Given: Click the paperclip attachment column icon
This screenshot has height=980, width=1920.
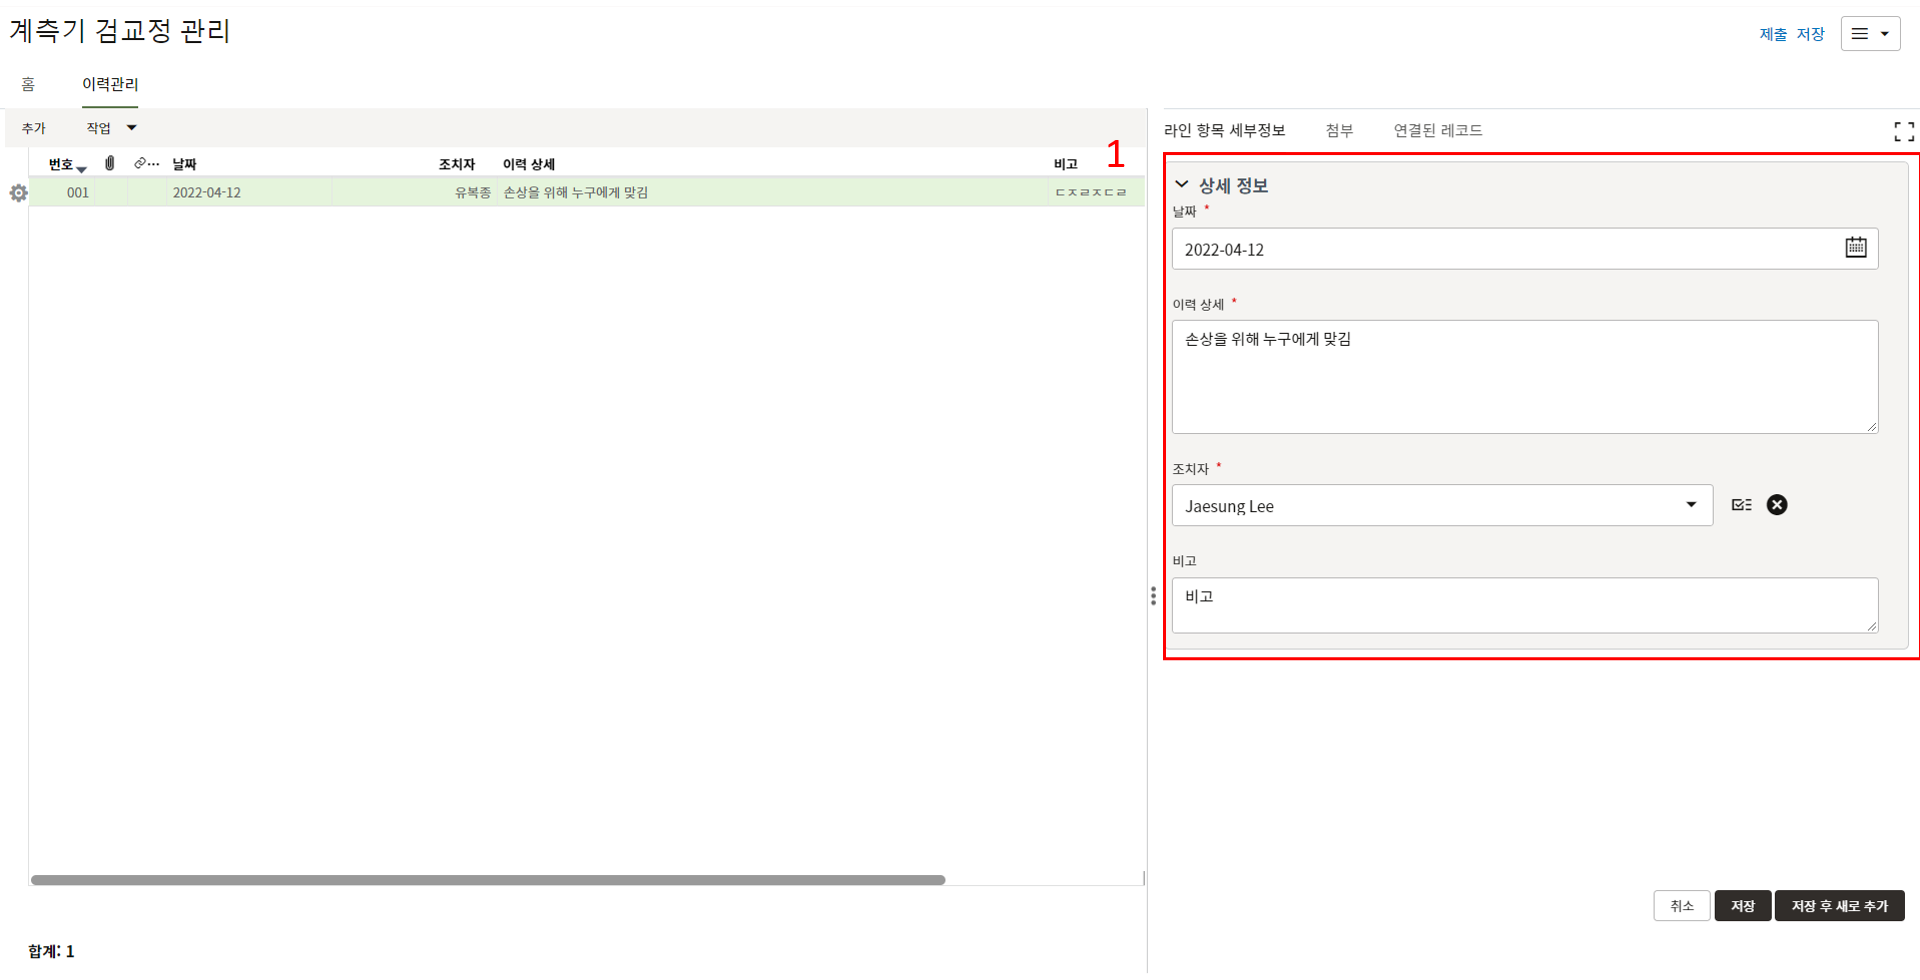Looking at the screenshot, I should click(x=110, y=163).
